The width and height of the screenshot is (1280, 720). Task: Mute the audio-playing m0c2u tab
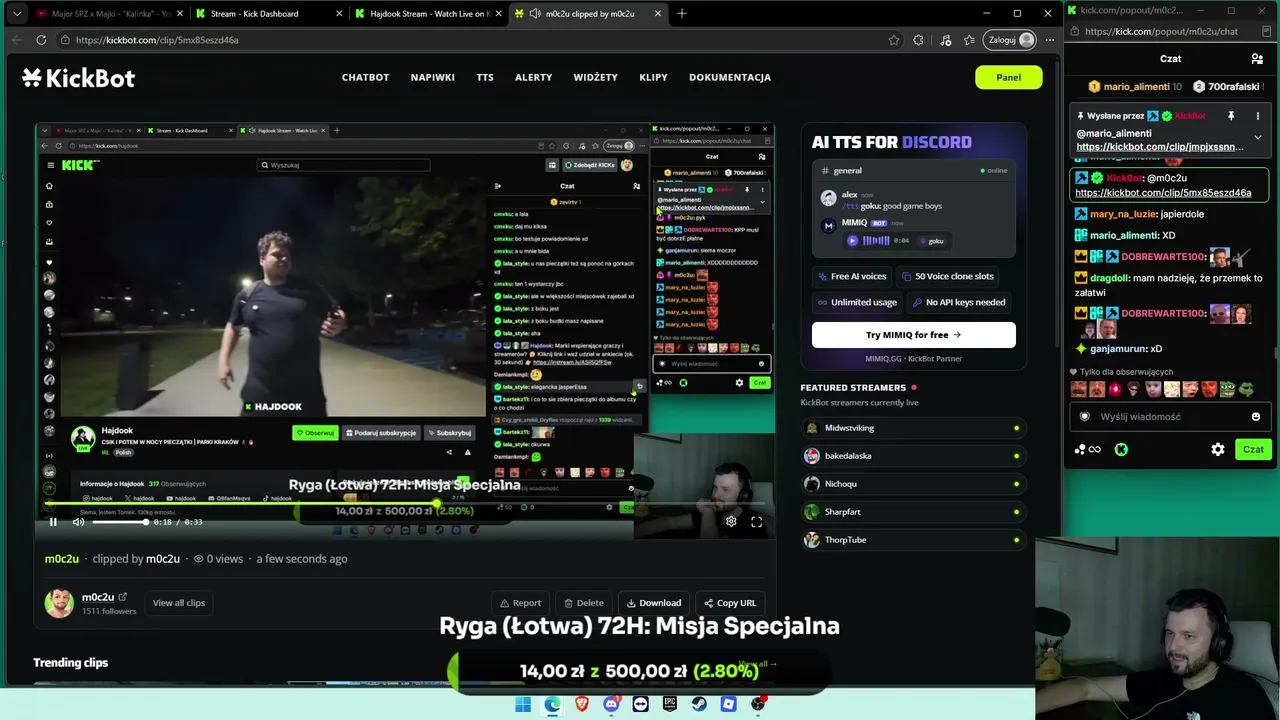pos(535,14)
